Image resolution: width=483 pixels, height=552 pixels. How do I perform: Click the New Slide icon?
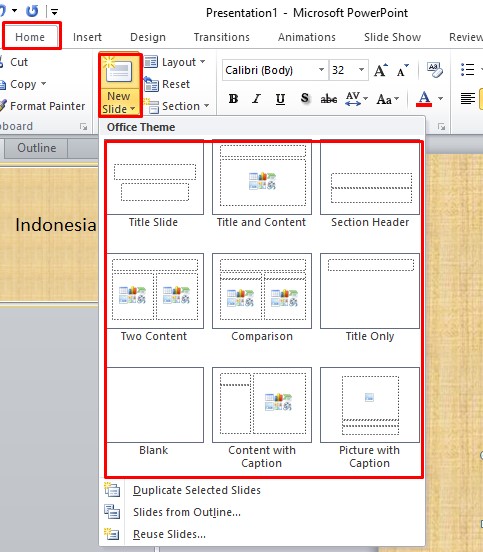[x=119, y=71]
